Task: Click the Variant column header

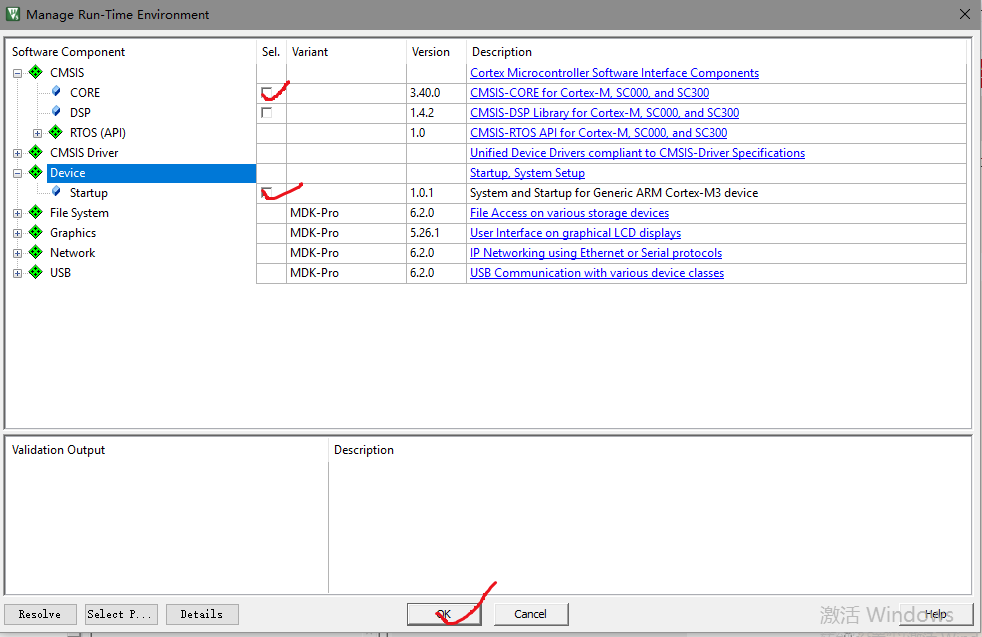Action: coord(309,52)
